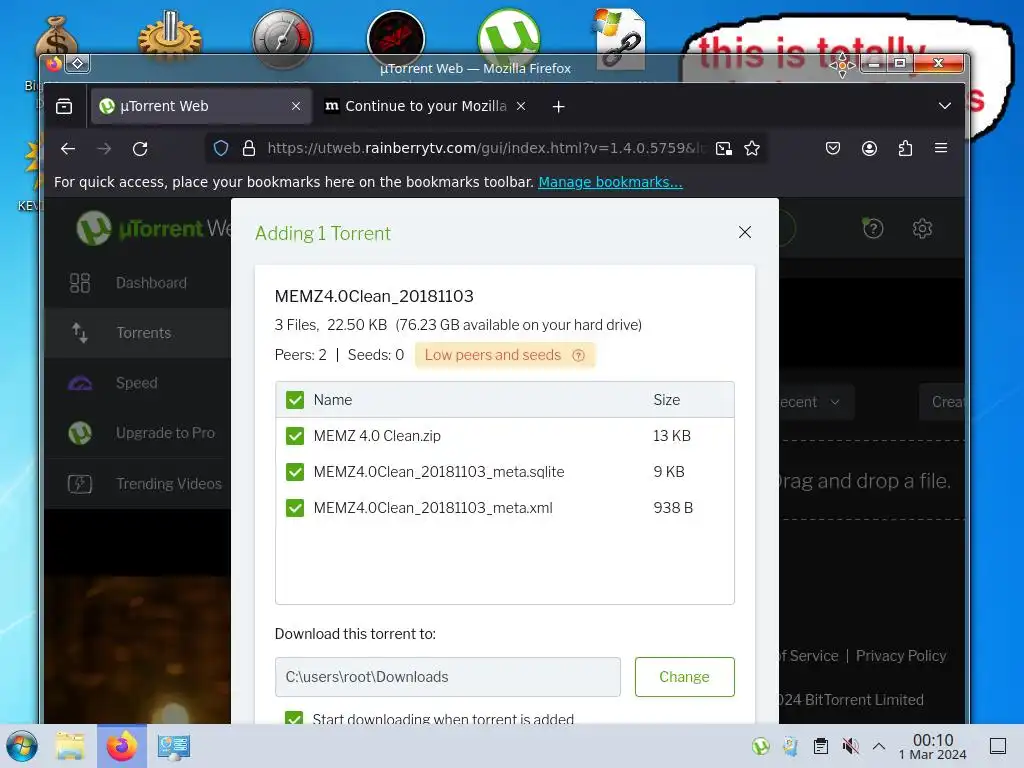Click the Size column header
1024x768 pixels.
tap(666, 400)
